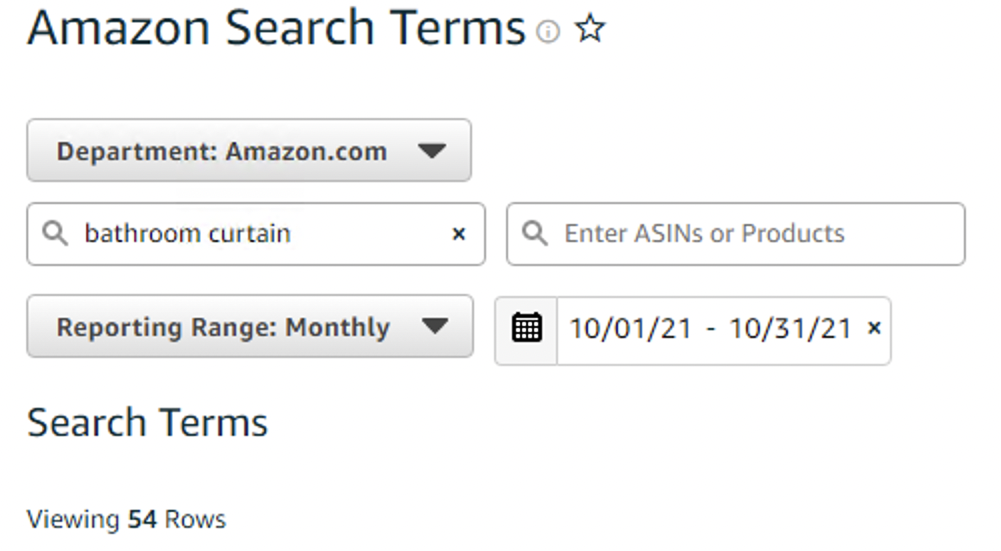Clear the selected date range
Screen dimensions: 1001x551
point(875,328)
